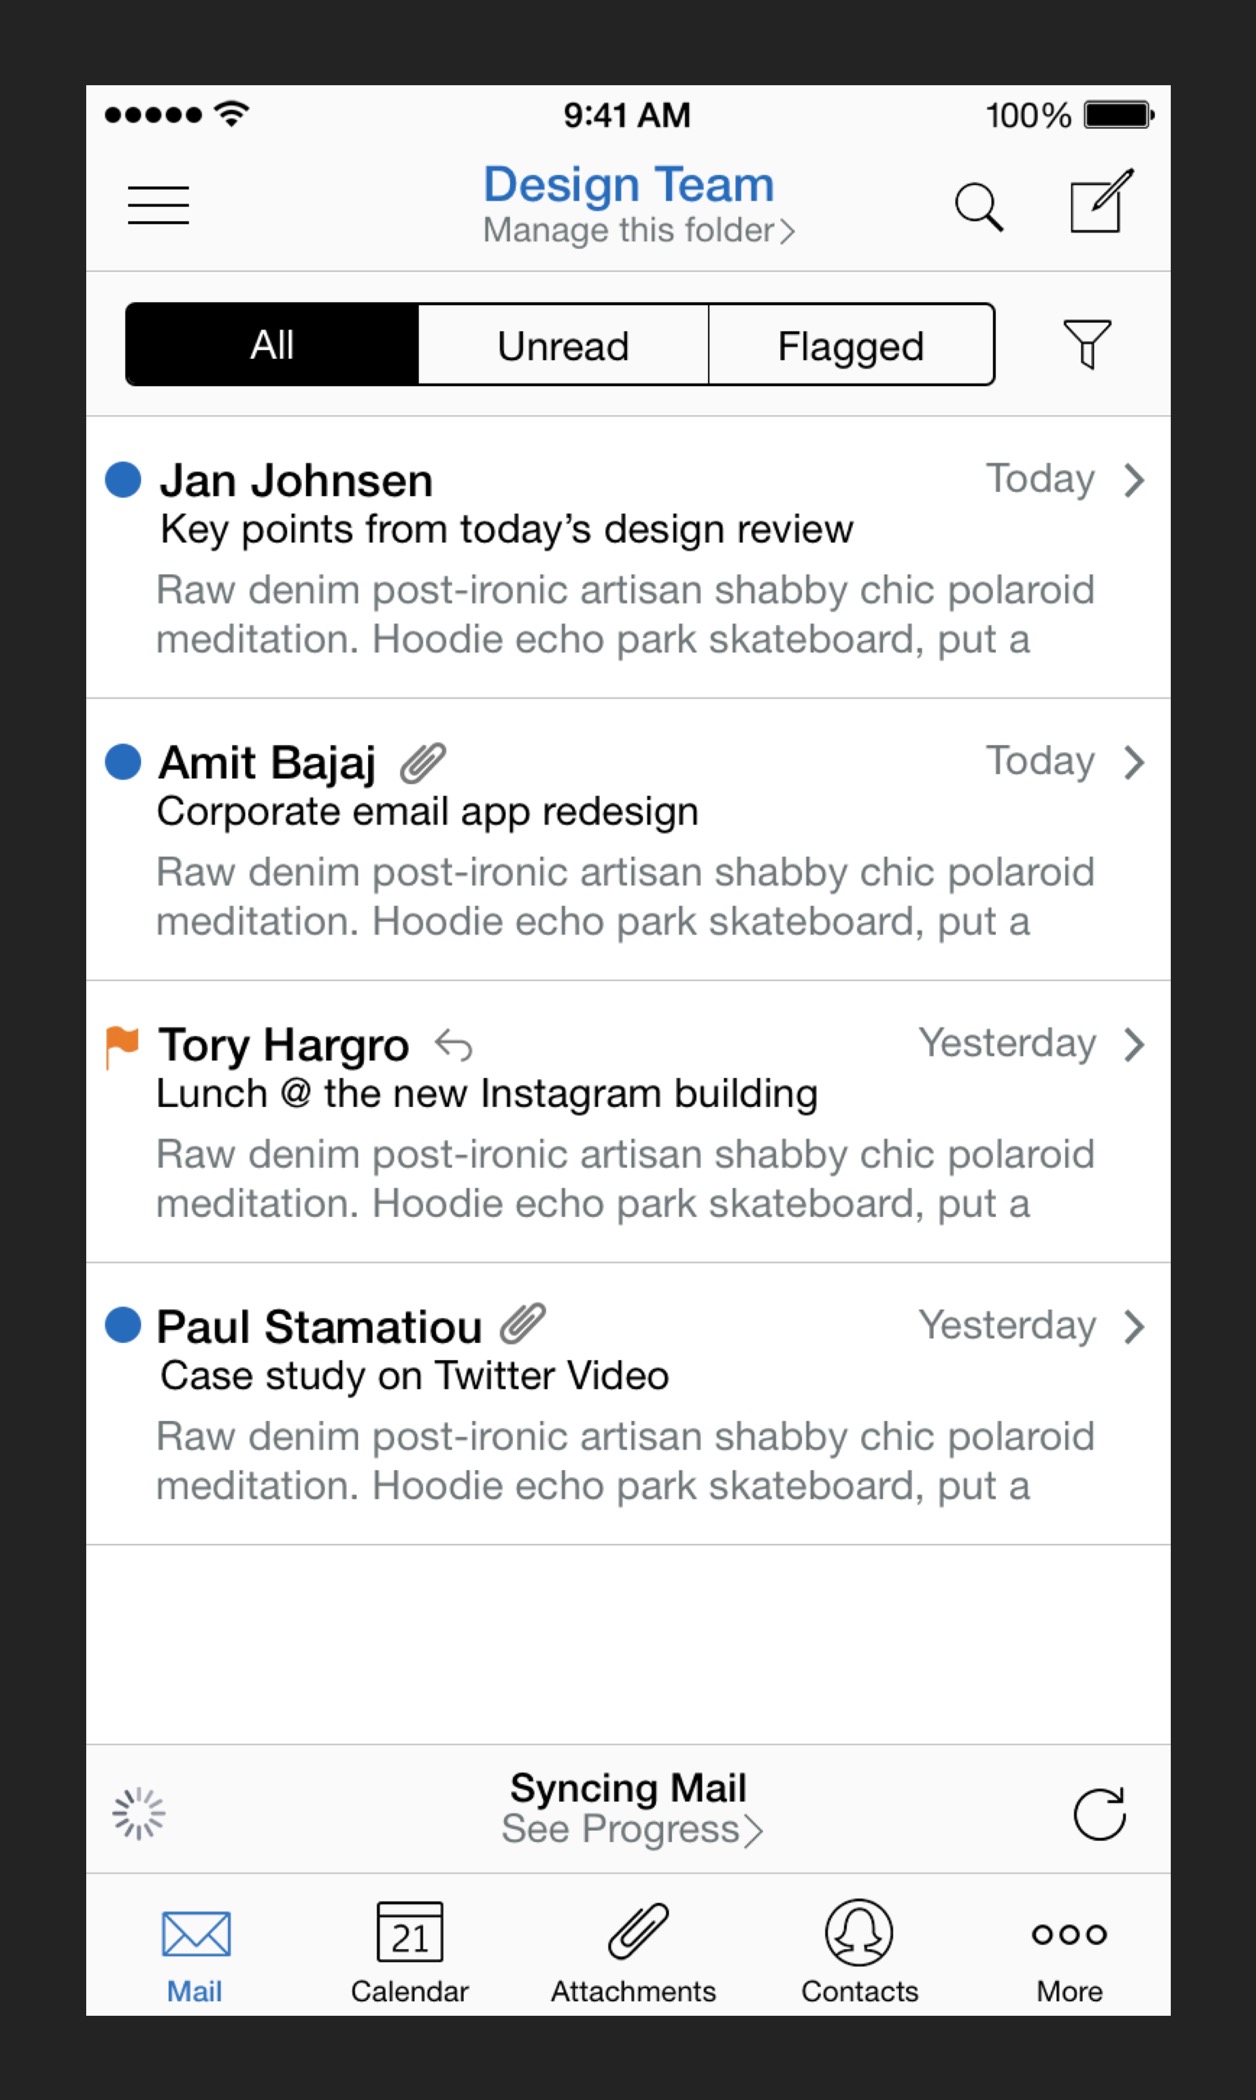
Task: Open the Case study on Twitter Video email
Action: pos(414,1376)
